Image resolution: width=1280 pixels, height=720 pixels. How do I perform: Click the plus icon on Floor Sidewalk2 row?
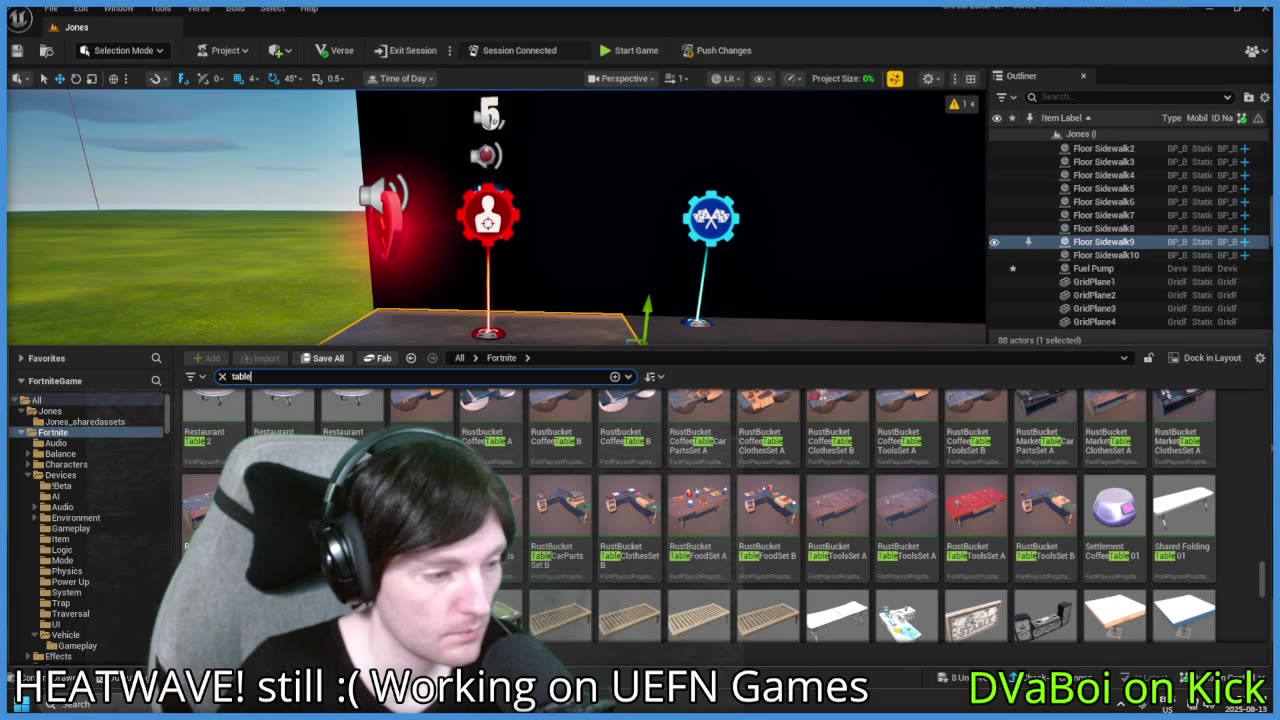[x=1245, y=148]
